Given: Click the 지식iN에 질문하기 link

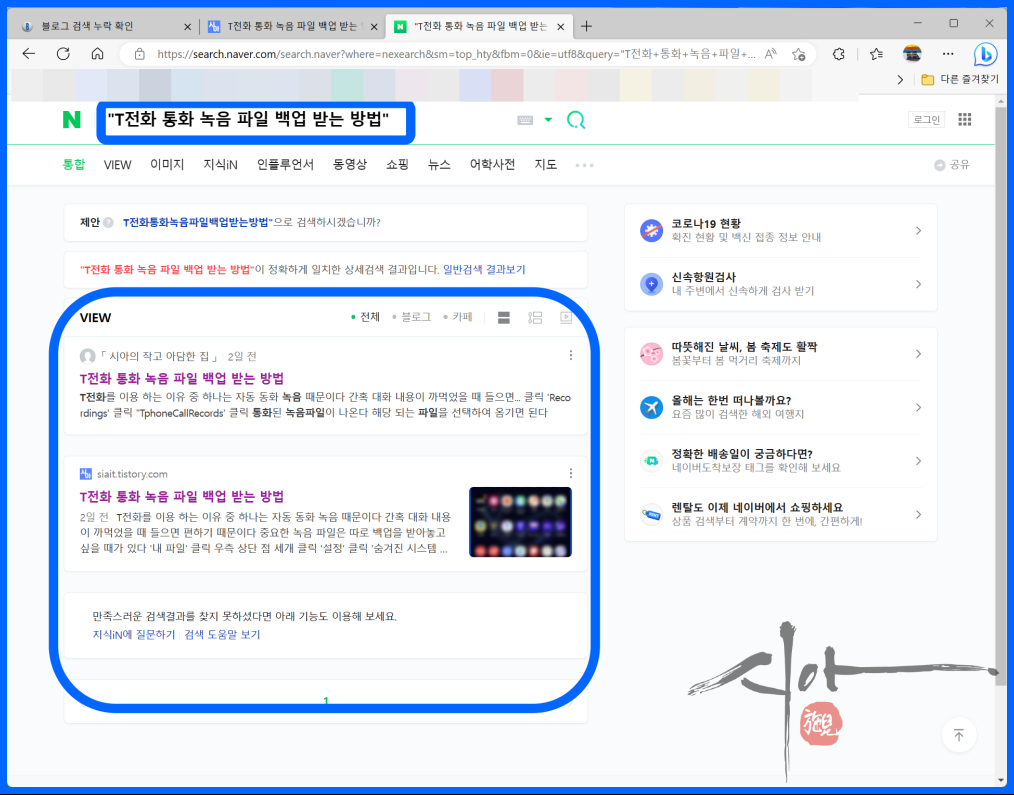Looking at the screenshot, I should 134,635.
